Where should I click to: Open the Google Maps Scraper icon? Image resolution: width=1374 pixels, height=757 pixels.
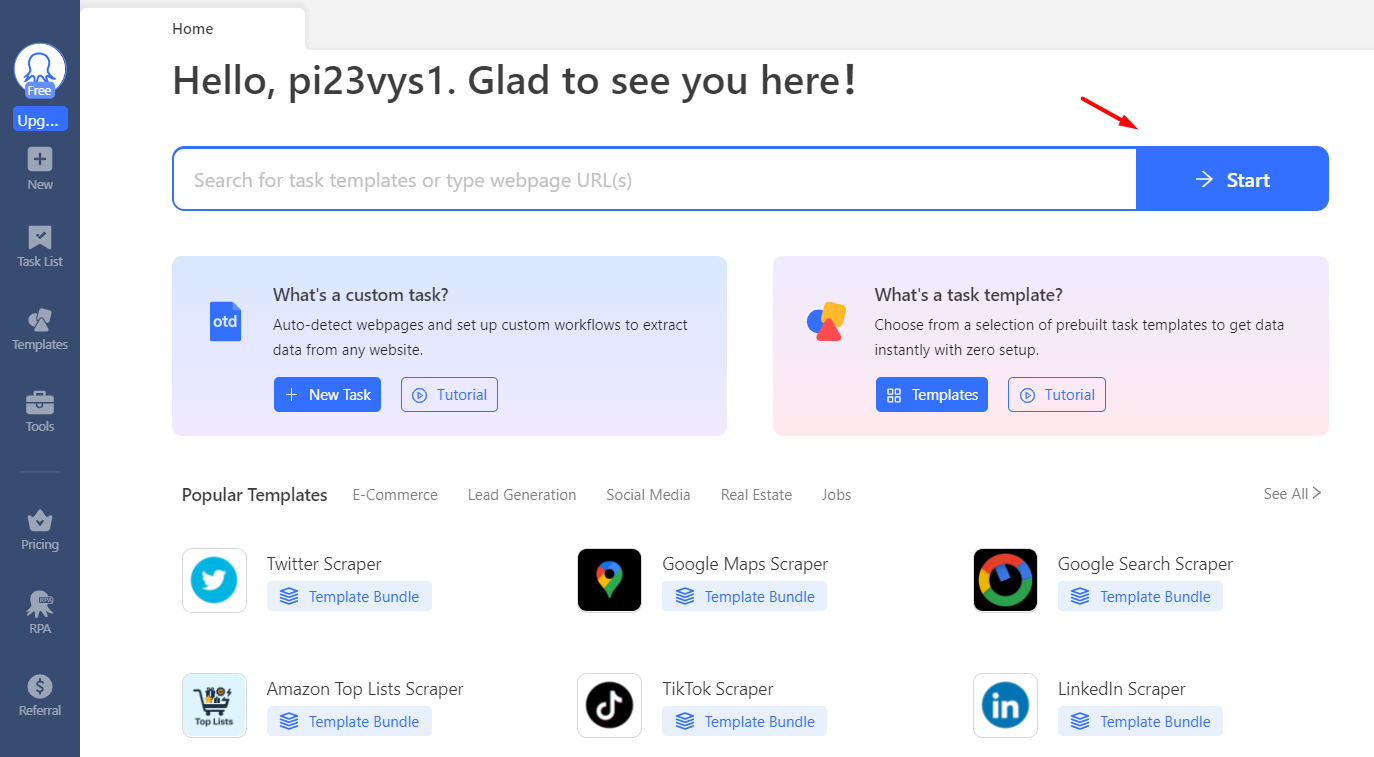coord(609,580)
